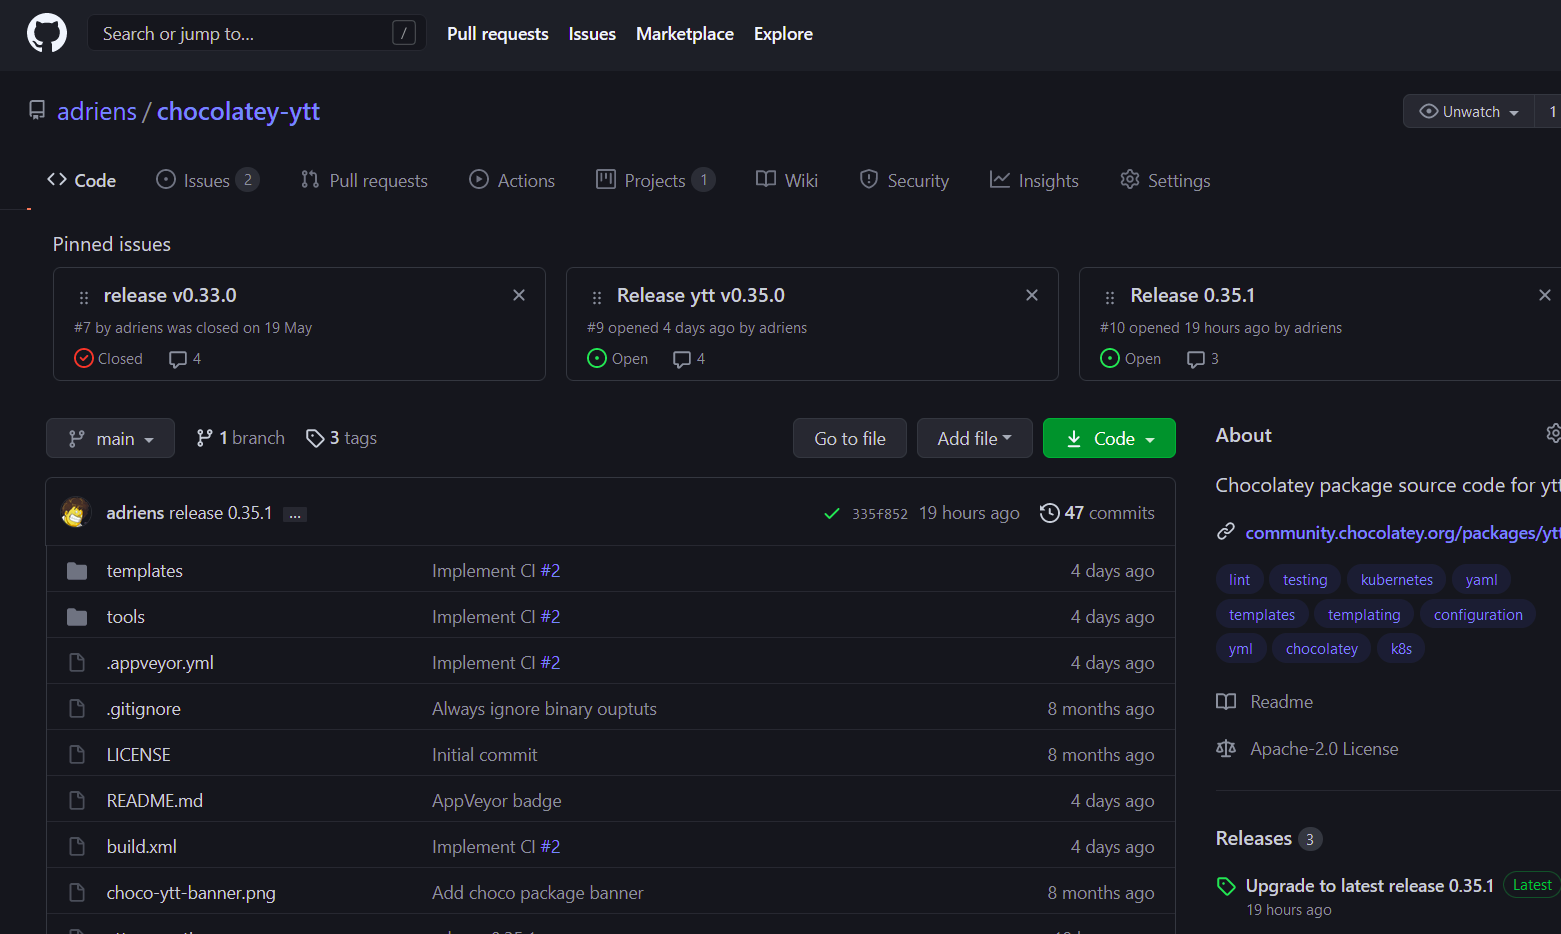The height and width of the screenshot is (934, 1561).
Task: Open the 3 tags link
Action: pos(342,438)
